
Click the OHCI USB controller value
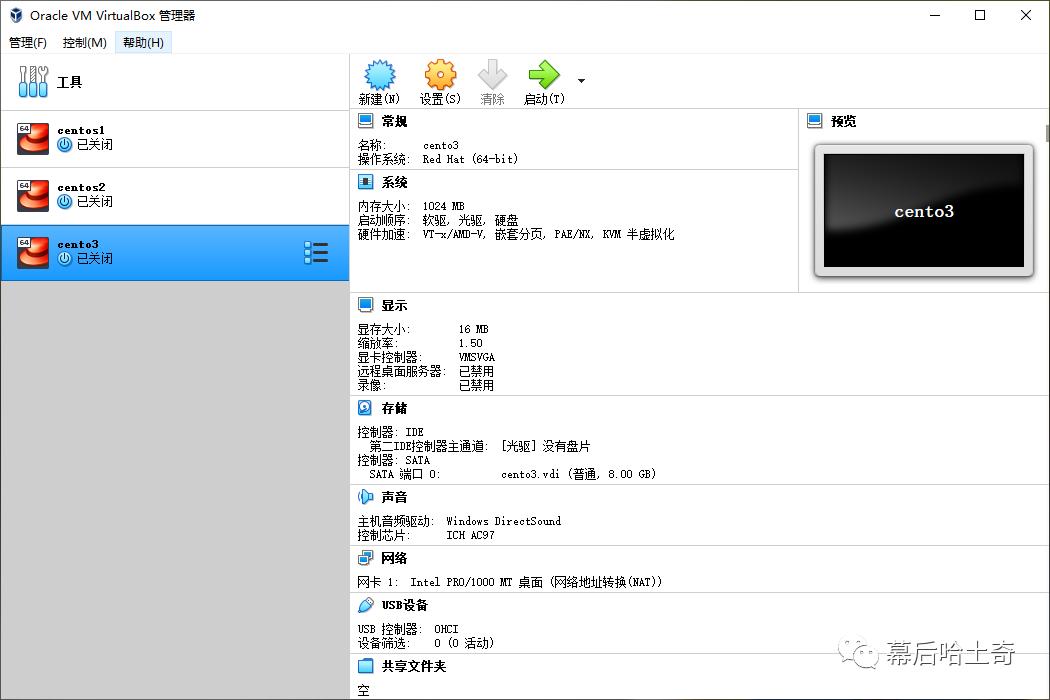(x=446, y=629)
